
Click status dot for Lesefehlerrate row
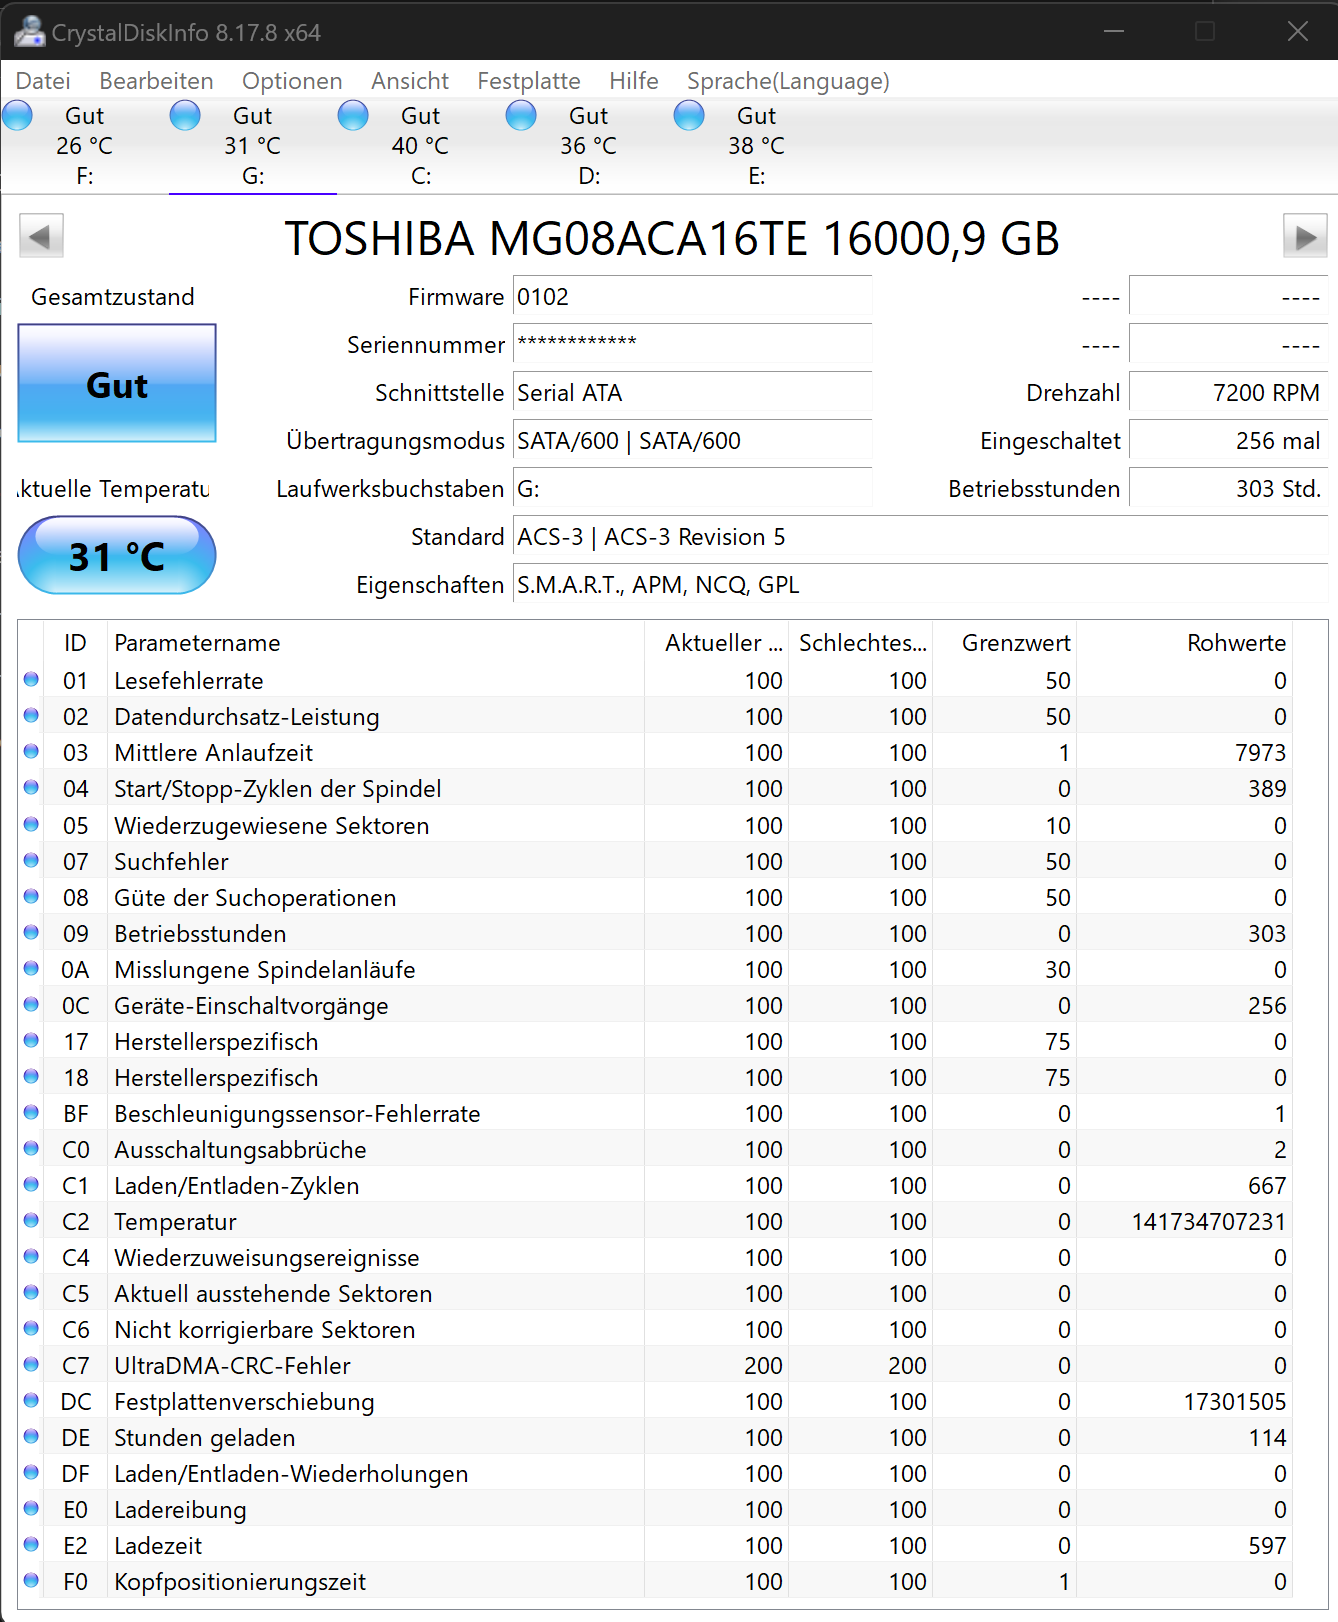pyautogui.click(x=31, y=680)
